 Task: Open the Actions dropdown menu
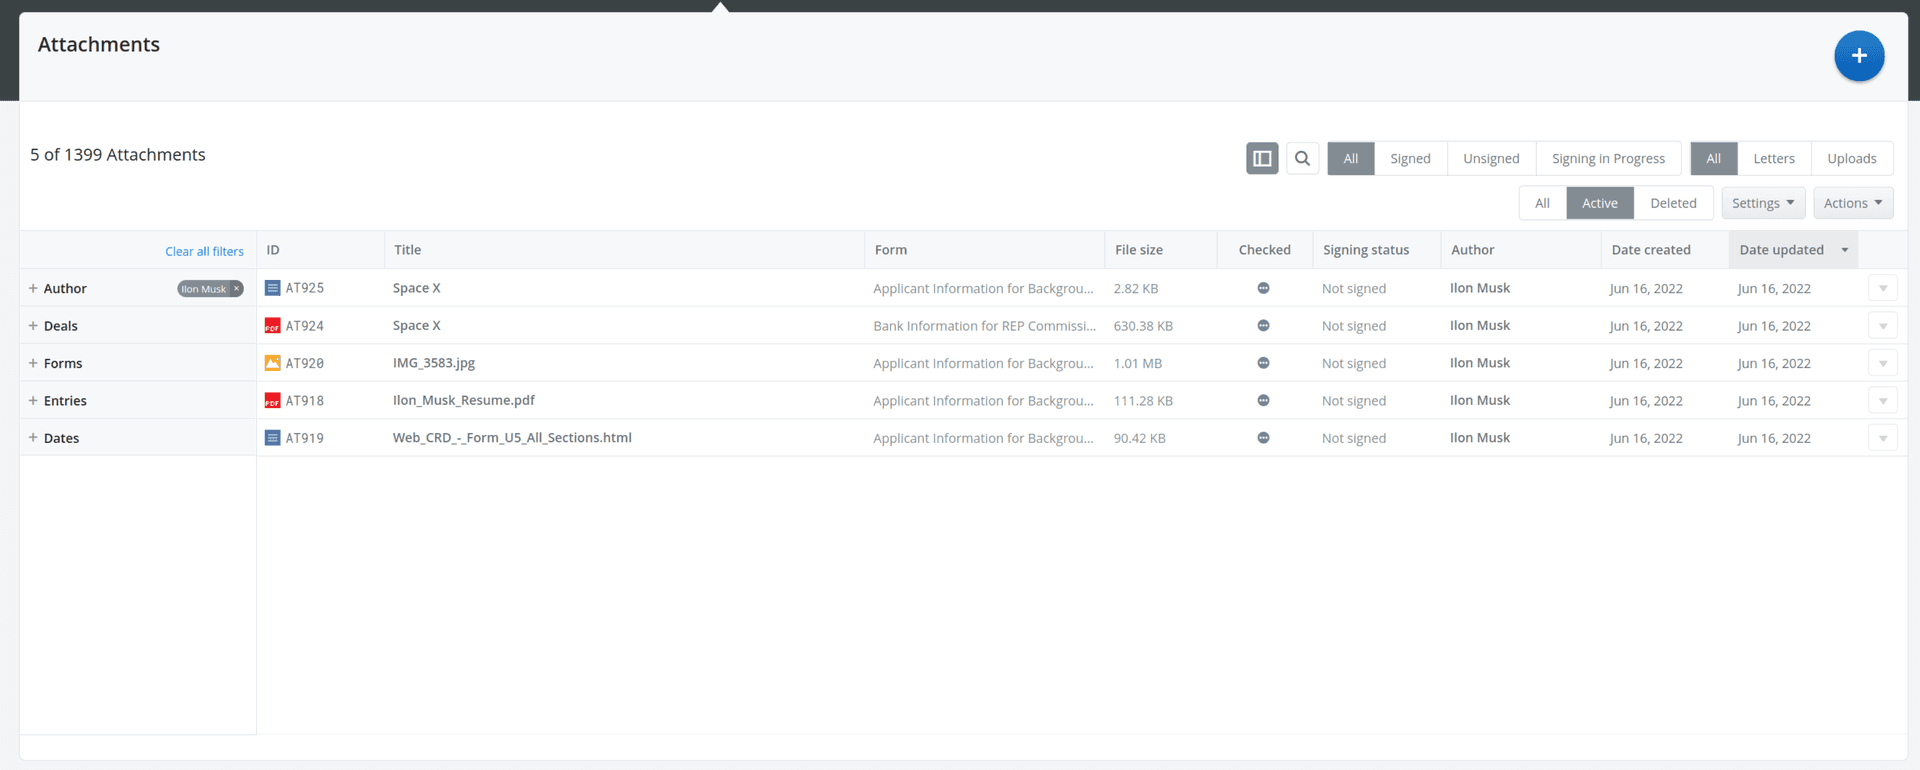[1852, 203]
